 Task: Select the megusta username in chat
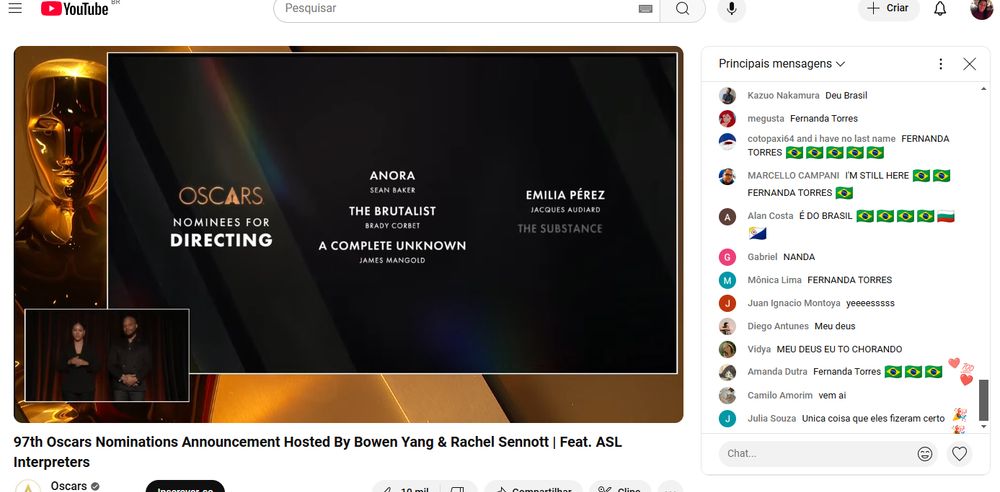tap(766, 119)
